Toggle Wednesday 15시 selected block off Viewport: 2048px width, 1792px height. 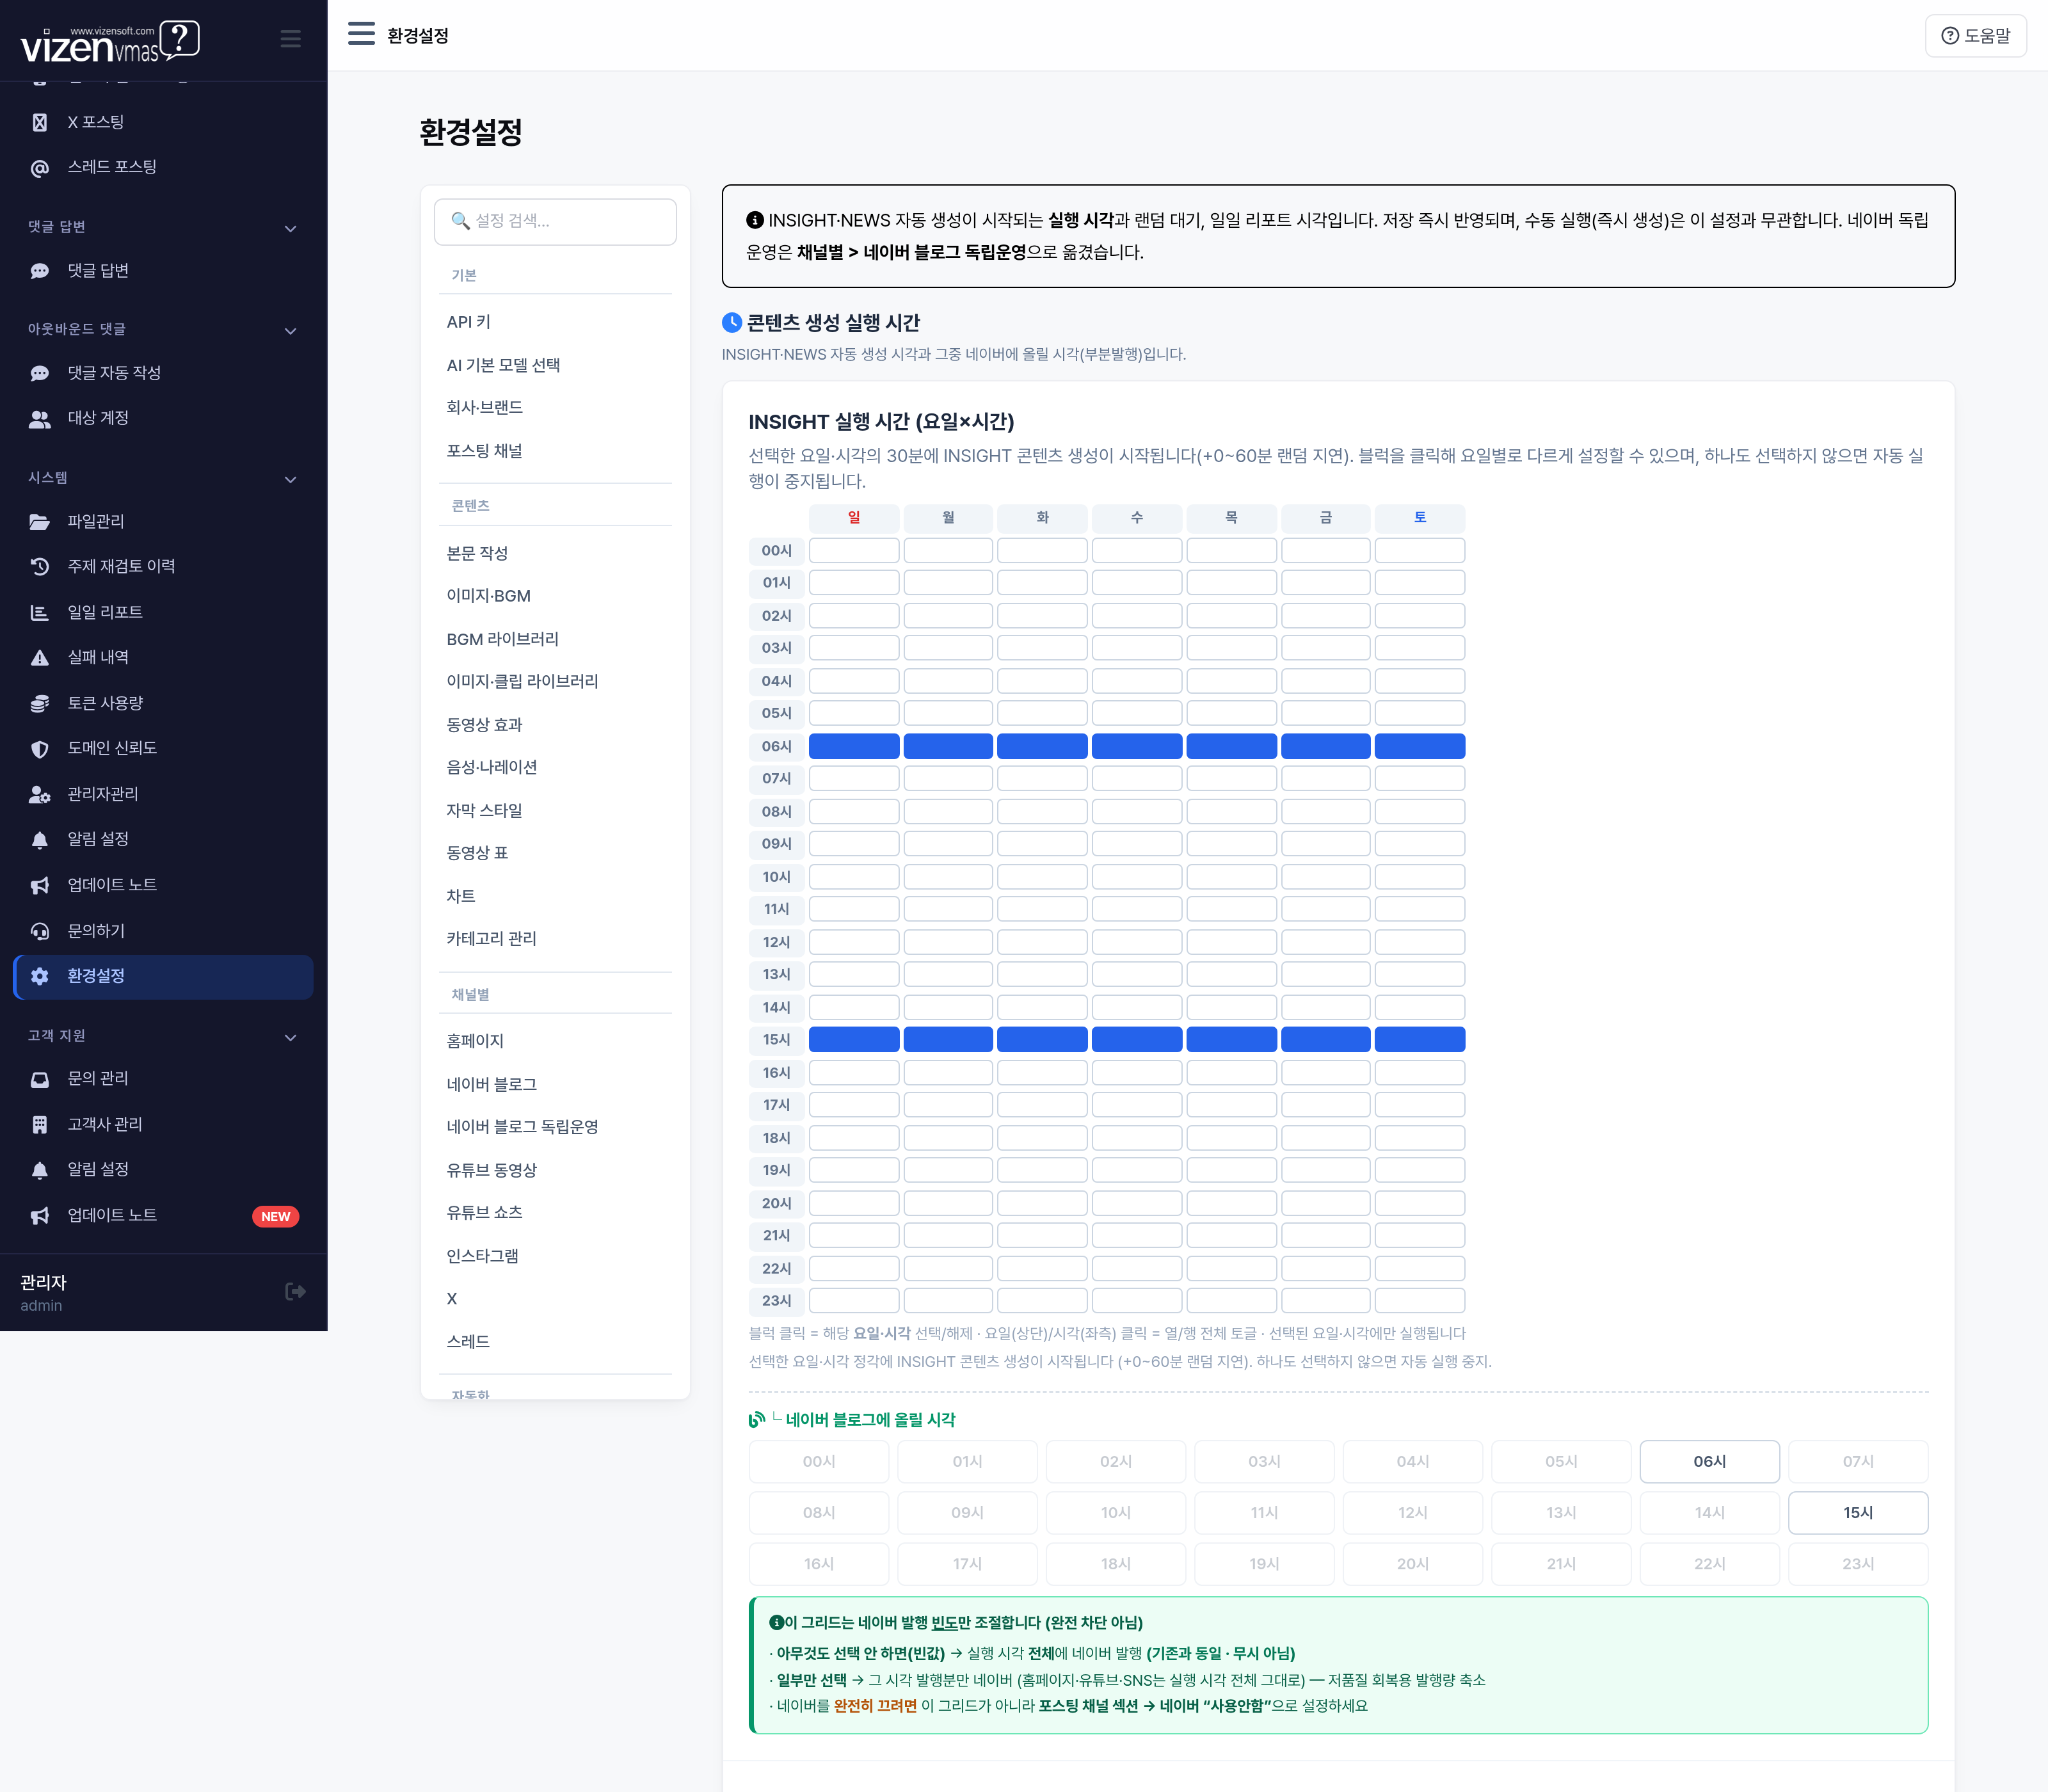click(x=1136, y=1040)
